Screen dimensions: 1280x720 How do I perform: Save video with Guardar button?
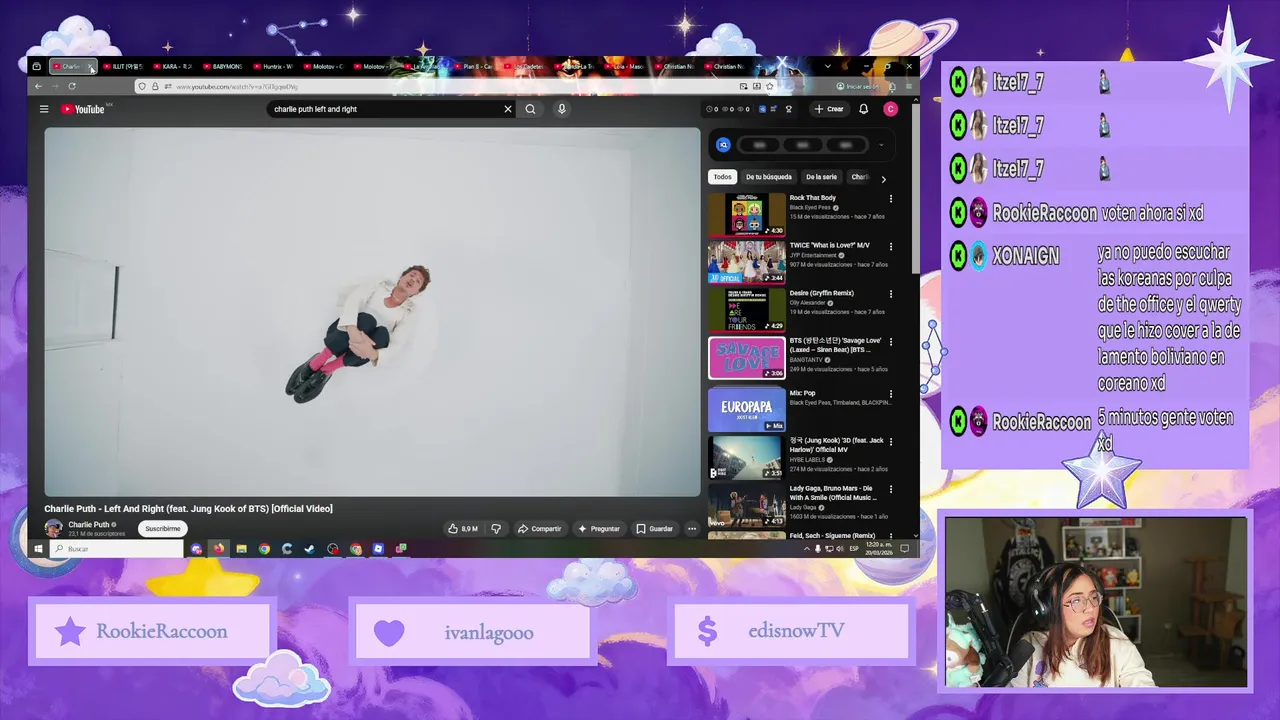pos(655,529)
